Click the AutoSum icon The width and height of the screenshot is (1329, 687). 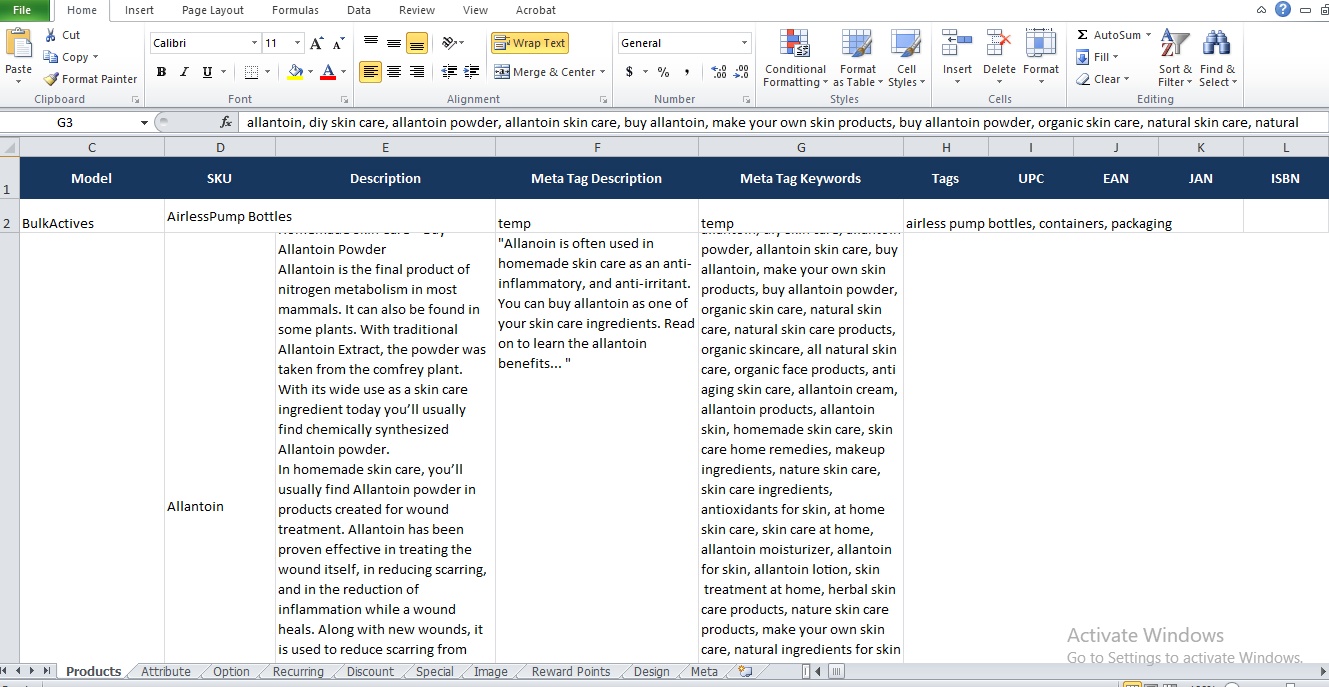coord(1083,34)
